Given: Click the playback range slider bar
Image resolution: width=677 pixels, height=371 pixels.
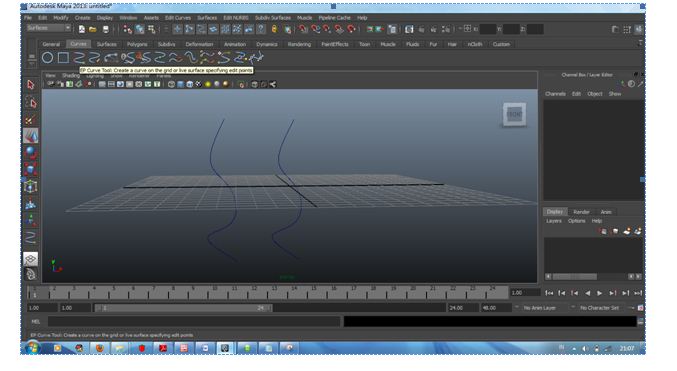Looking at the screenshot, I should tap(184, 308).
